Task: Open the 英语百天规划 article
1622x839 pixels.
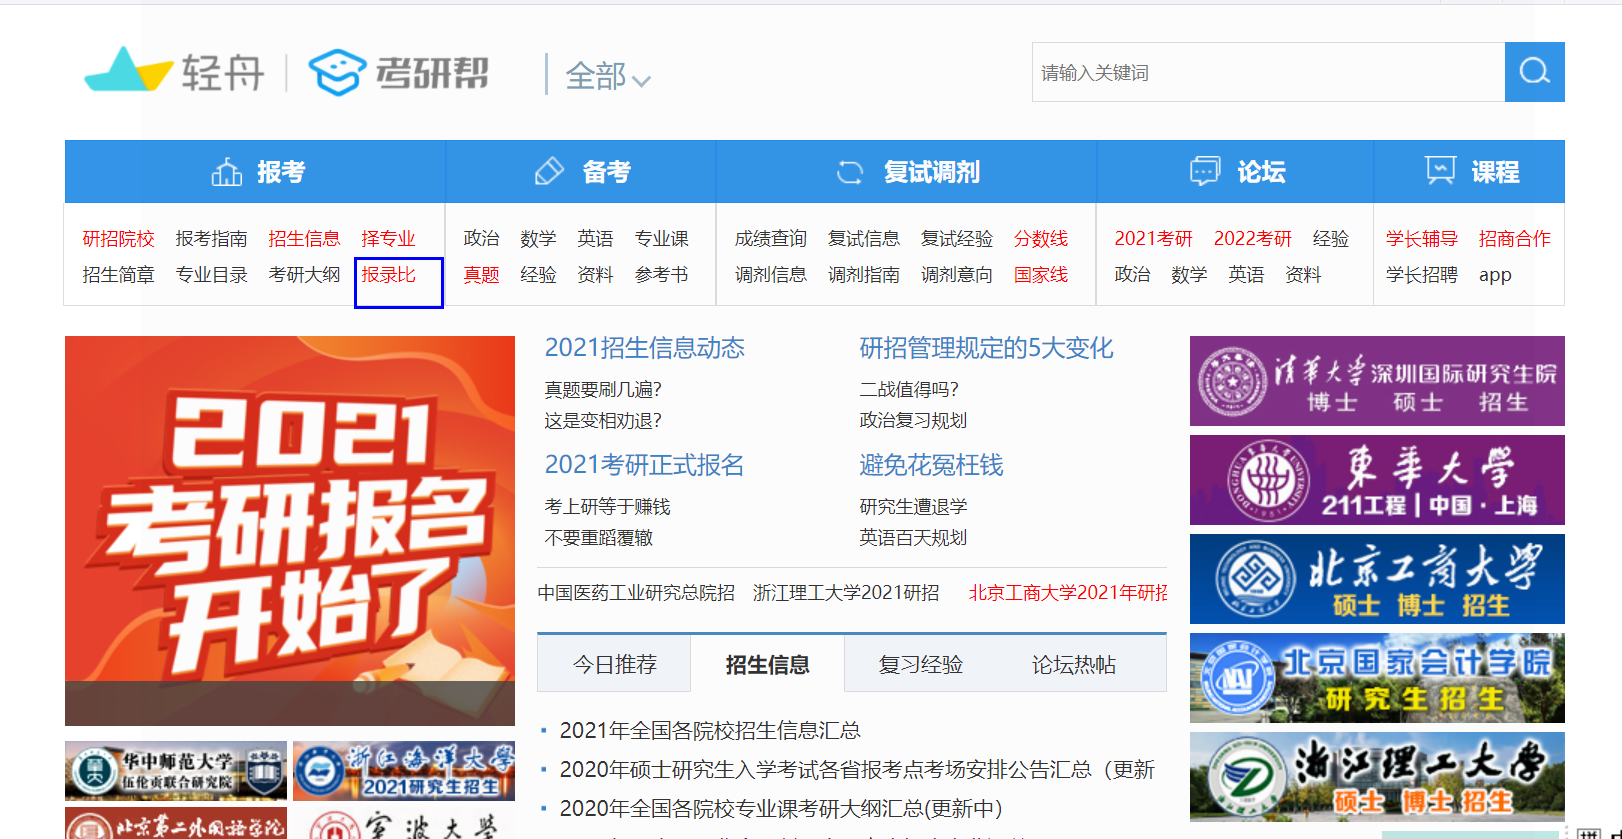Action: pos(913,538)
